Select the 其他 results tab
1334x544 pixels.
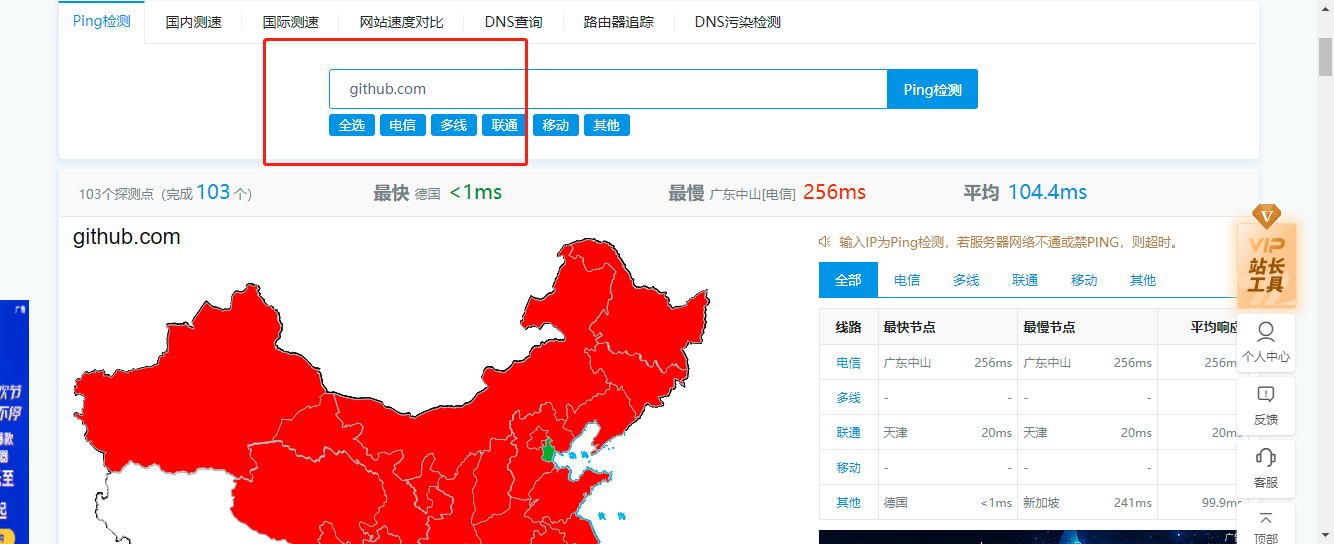(x=1143, y=280)
